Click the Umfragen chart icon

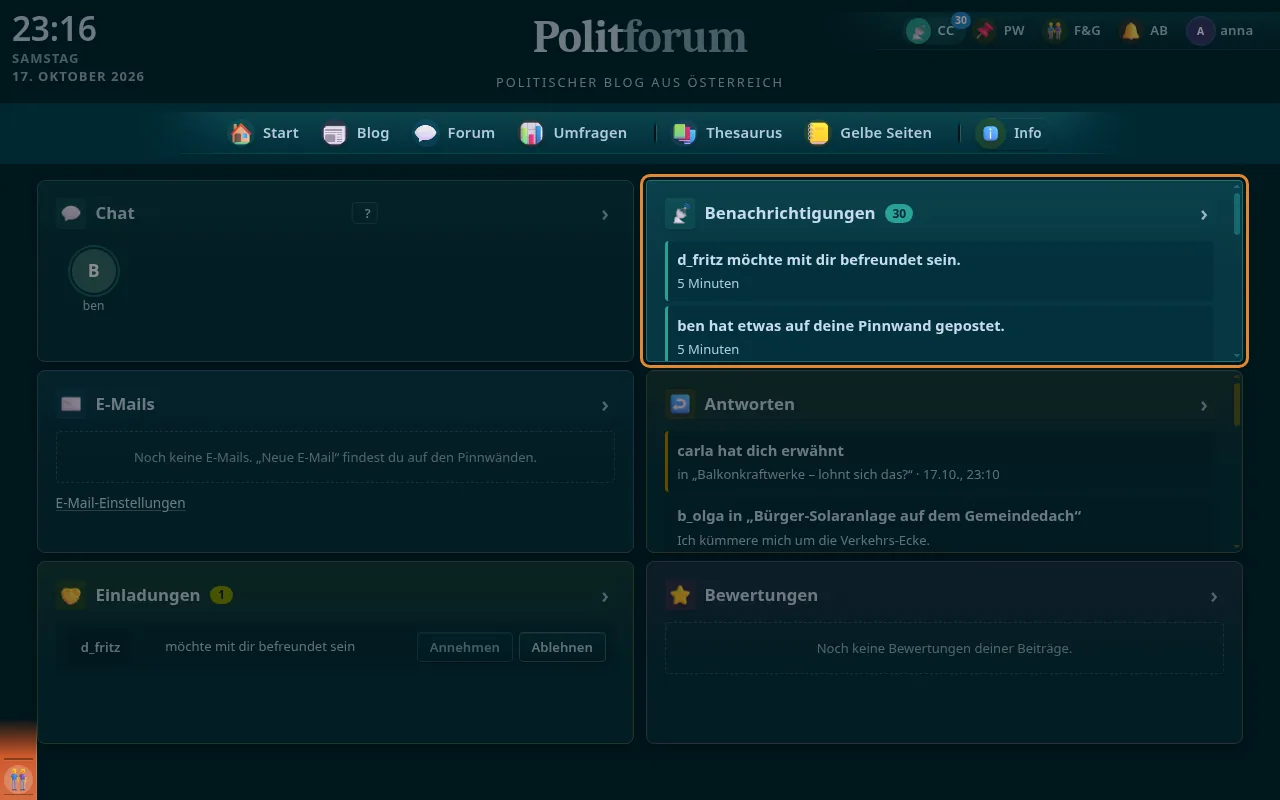(532, 133)
